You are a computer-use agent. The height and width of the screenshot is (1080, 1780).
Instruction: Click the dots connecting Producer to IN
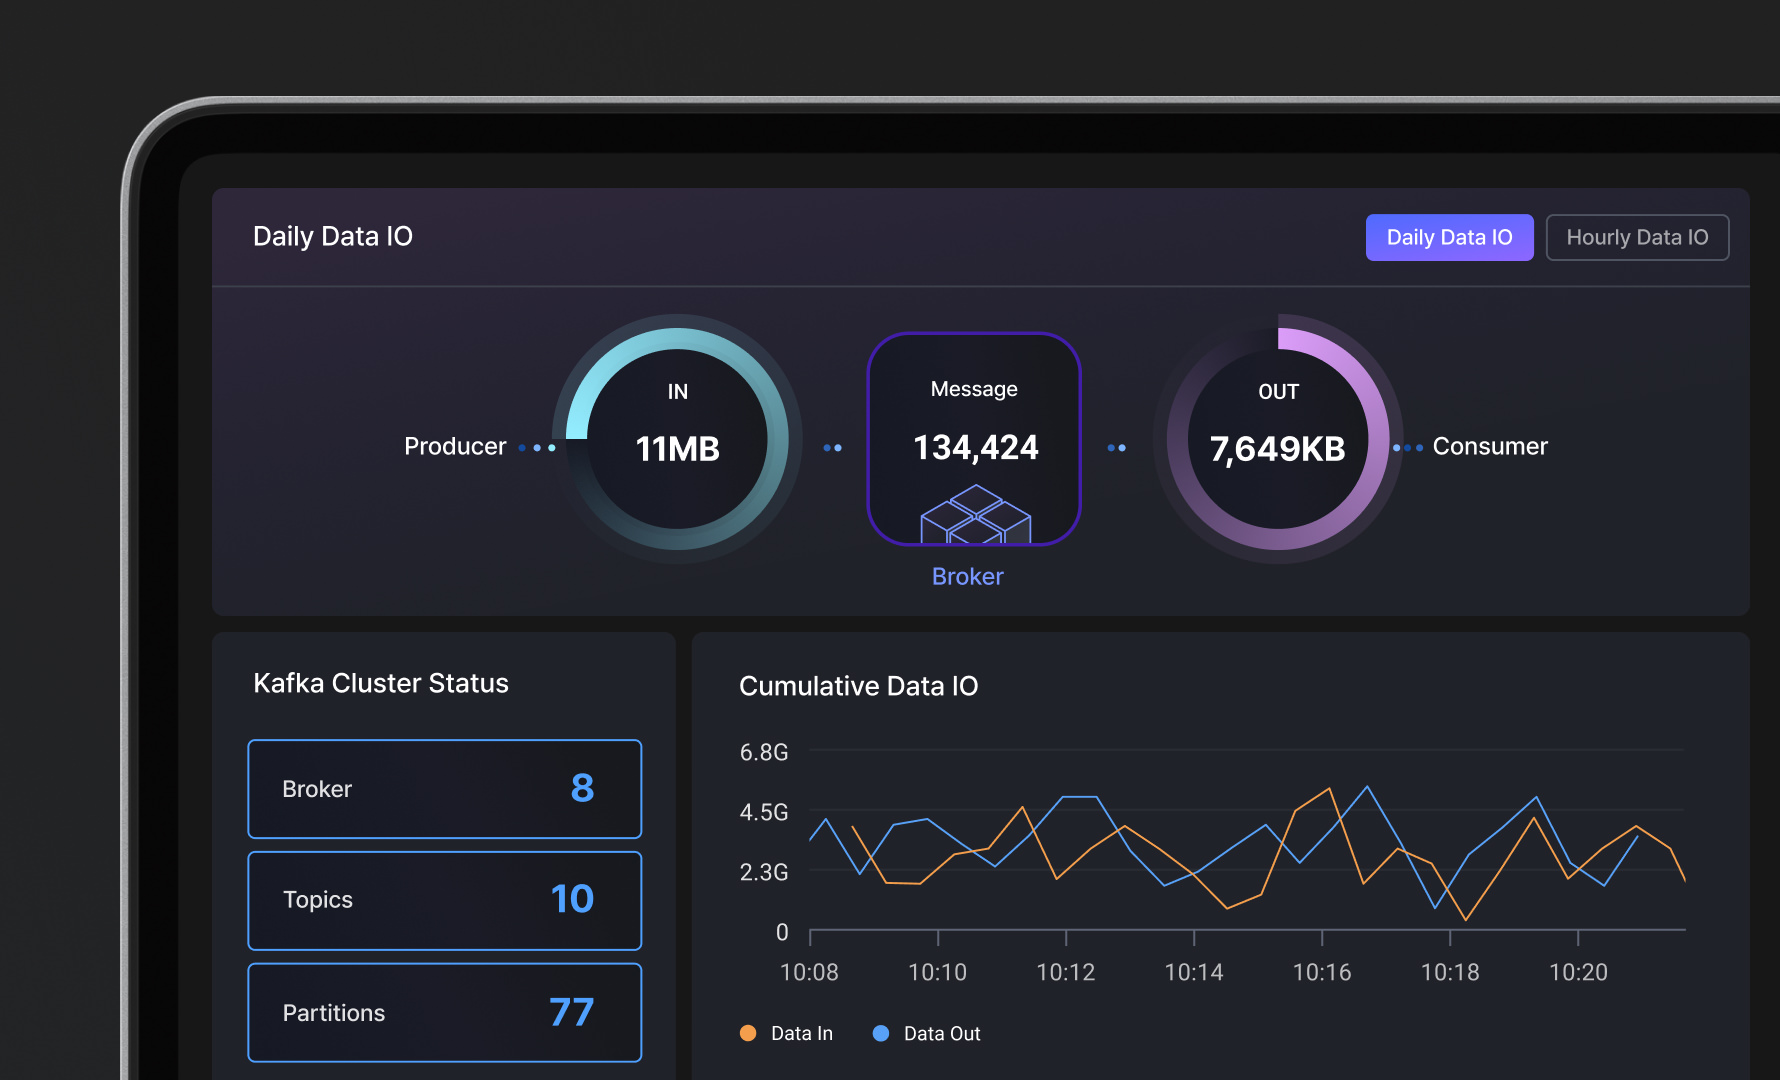[537, 448]
